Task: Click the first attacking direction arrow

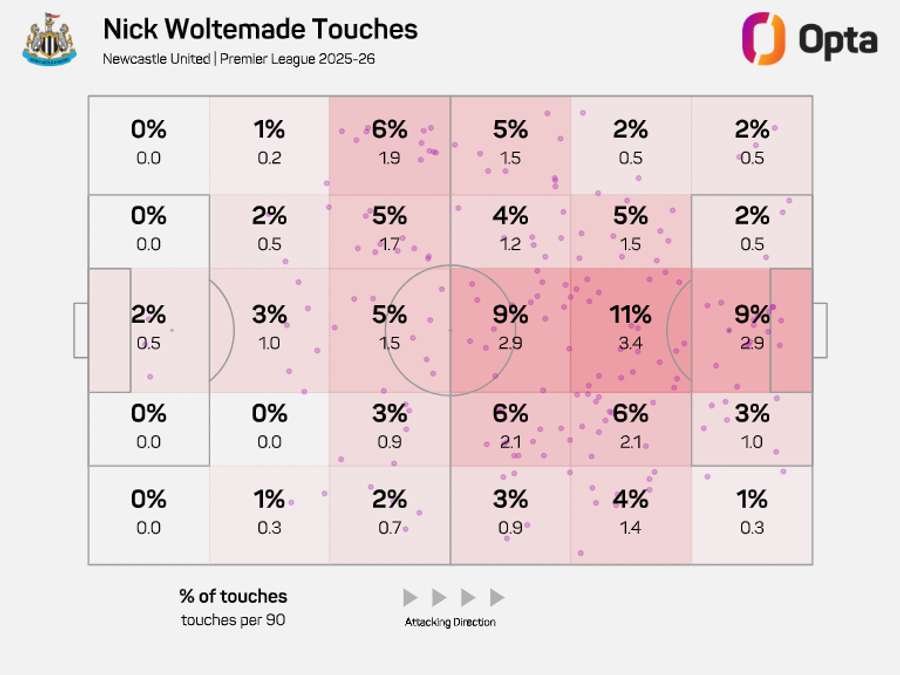Action: pyautogui.click(x=410, y=598)
